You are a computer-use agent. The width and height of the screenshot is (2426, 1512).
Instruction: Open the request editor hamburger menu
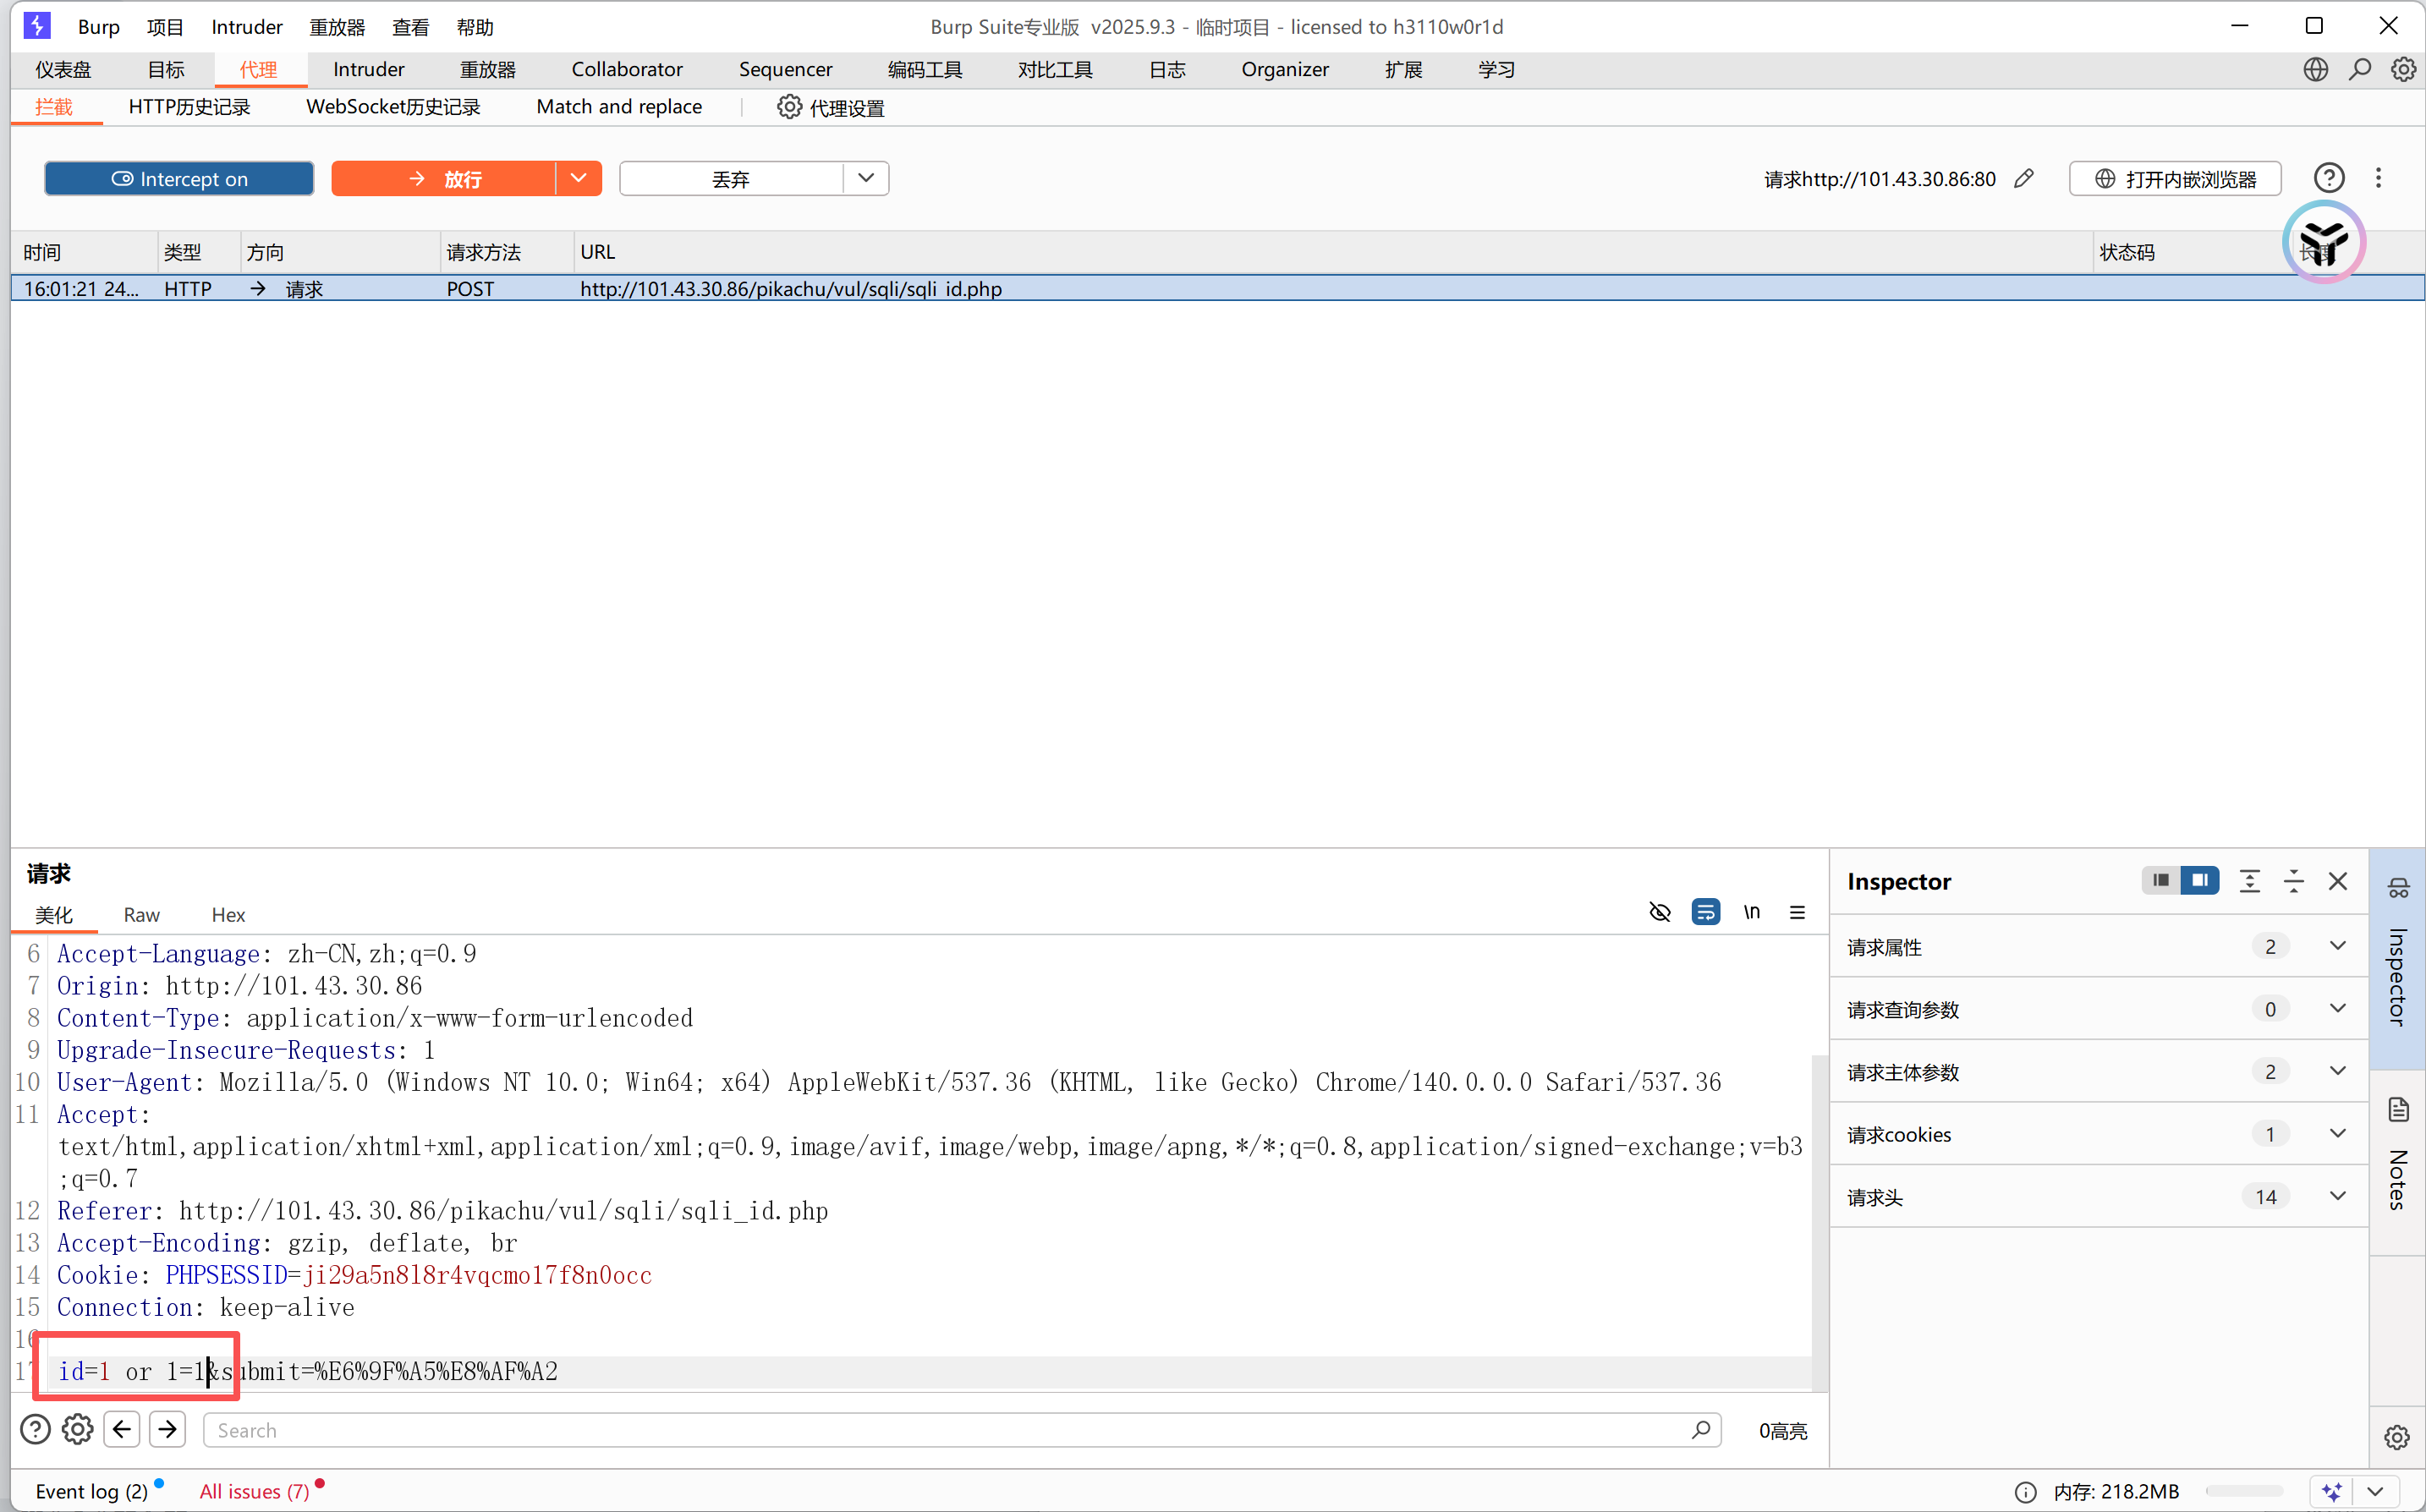[1797, 912]
